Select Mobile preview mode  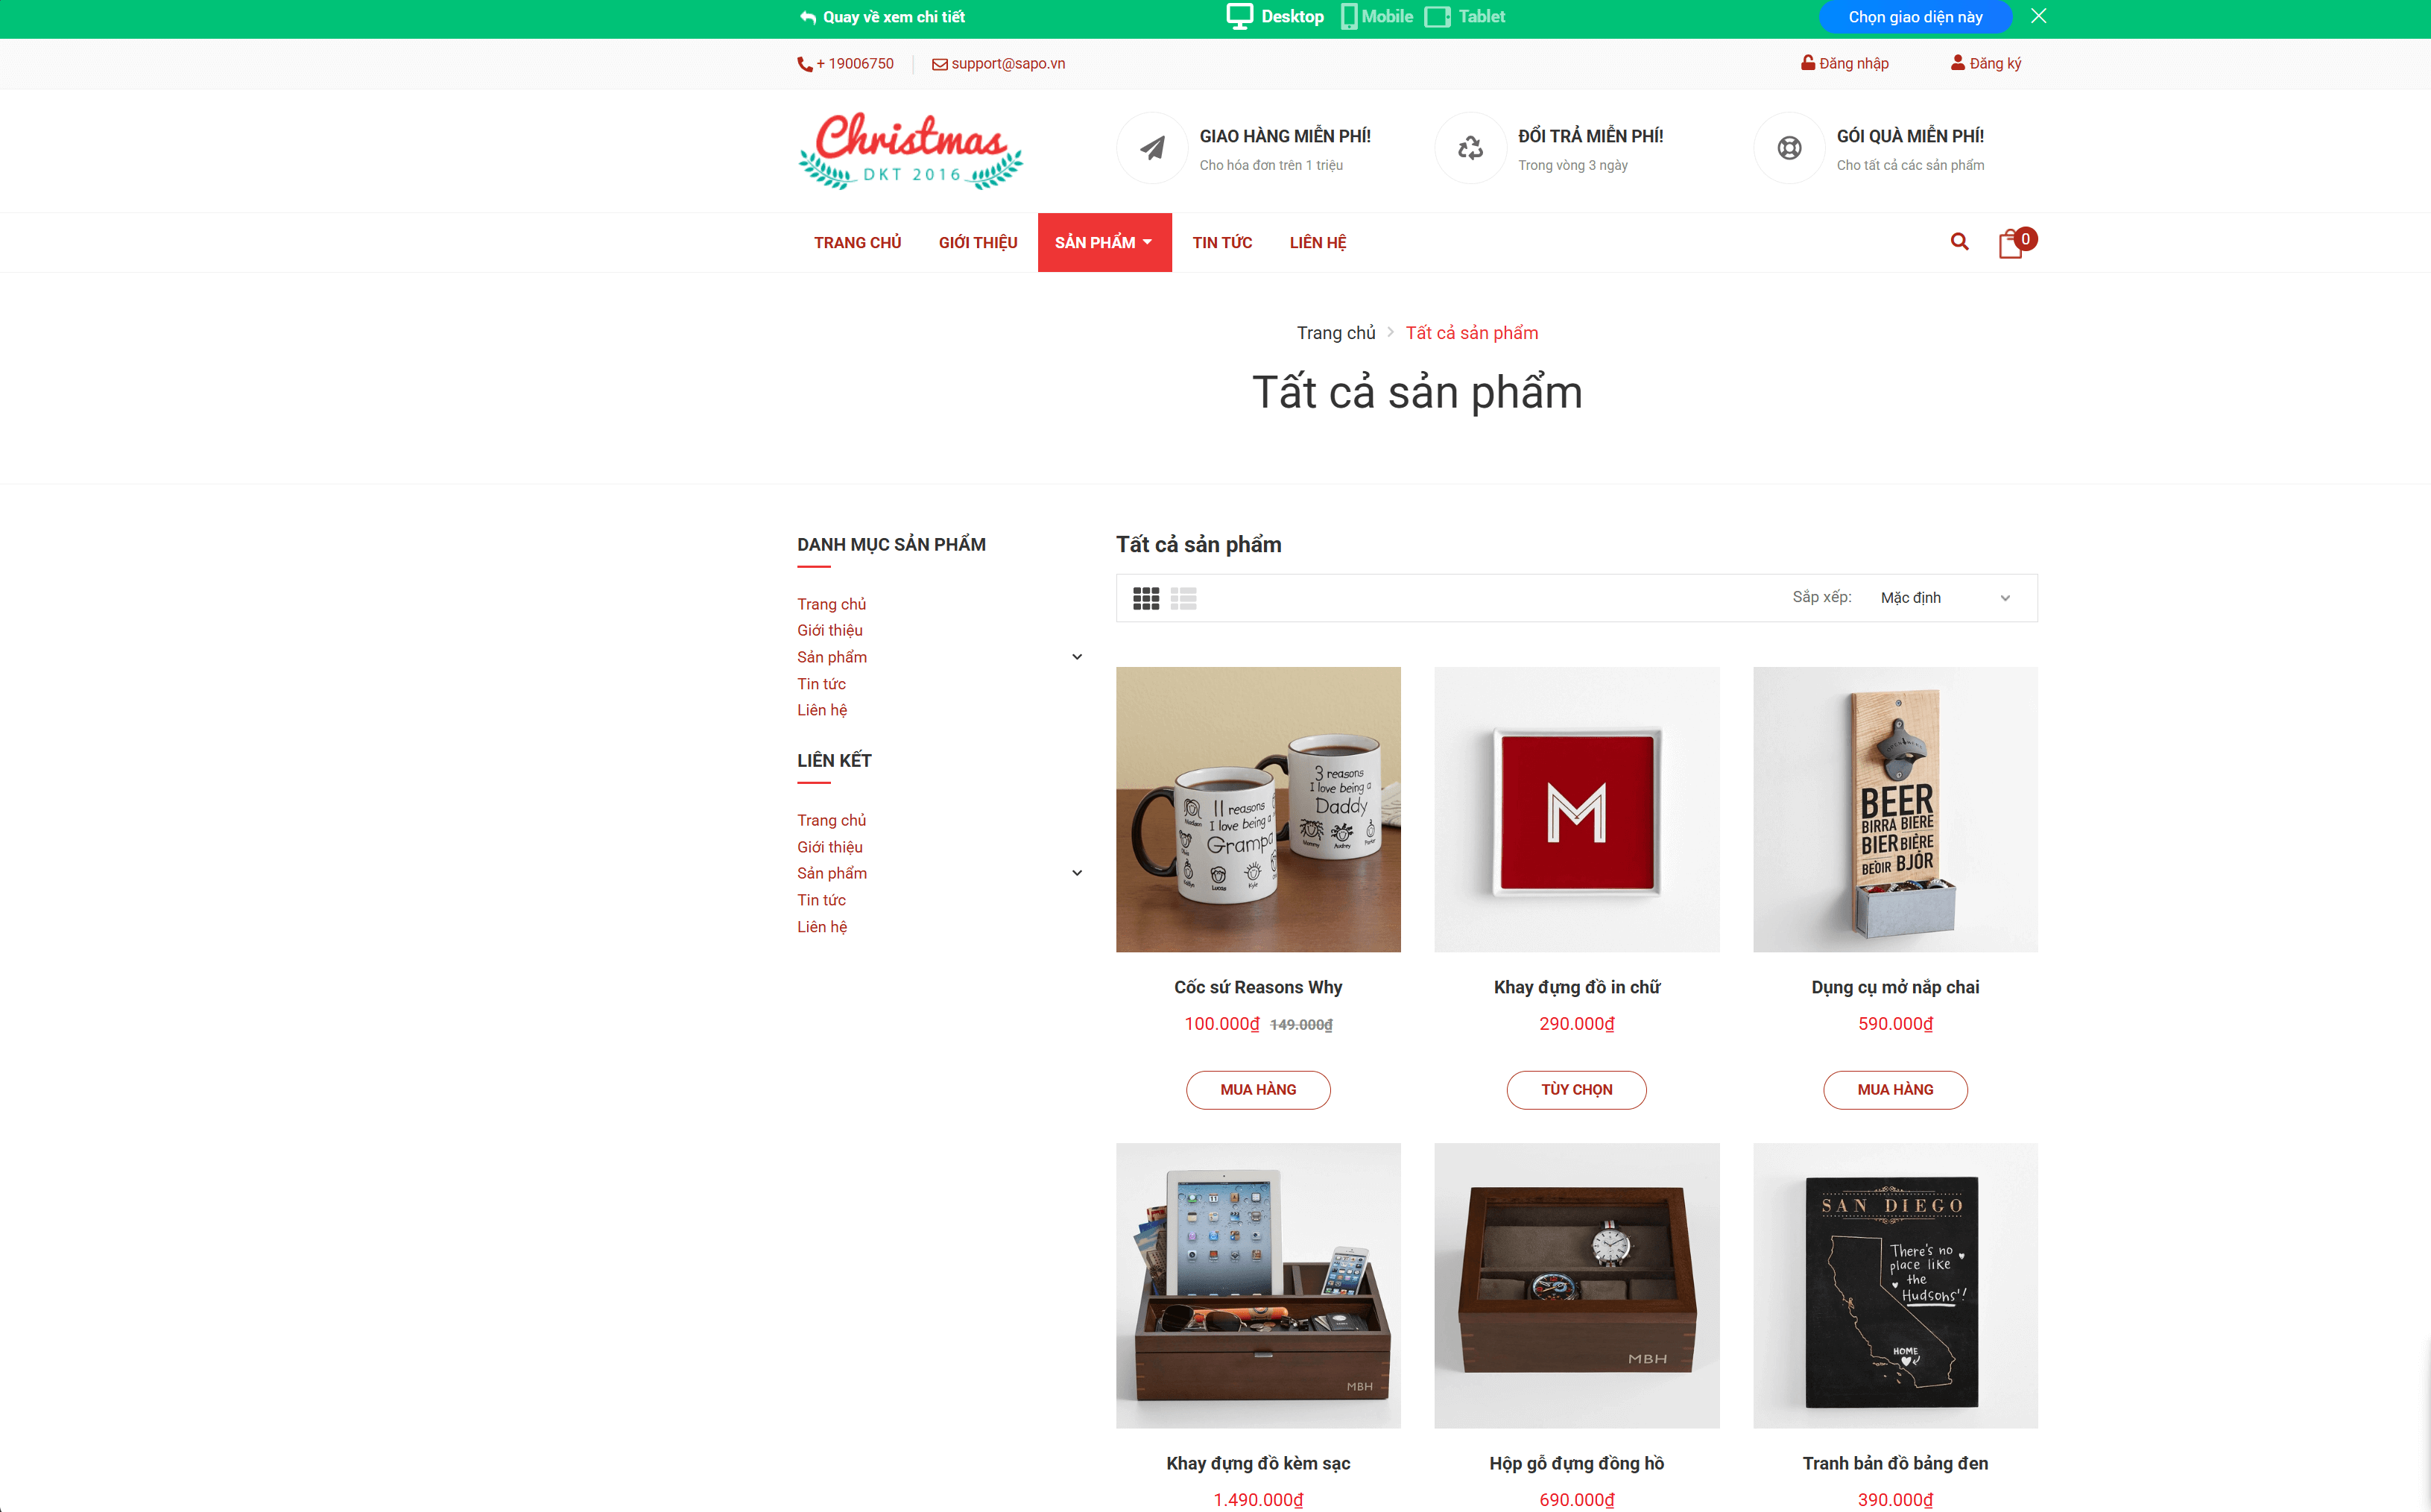pyautogui.click(x=1377, y=17)
